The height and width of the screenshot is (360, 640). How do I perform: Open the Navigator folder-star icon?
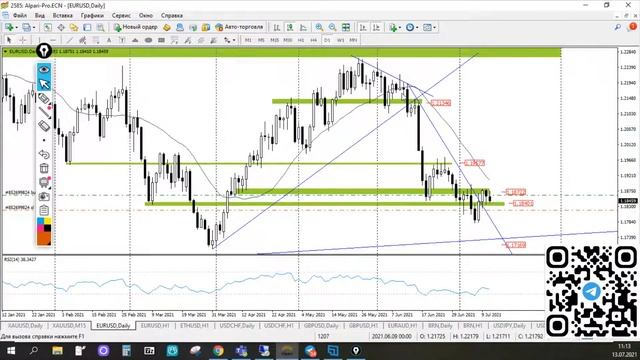point(74,27)
